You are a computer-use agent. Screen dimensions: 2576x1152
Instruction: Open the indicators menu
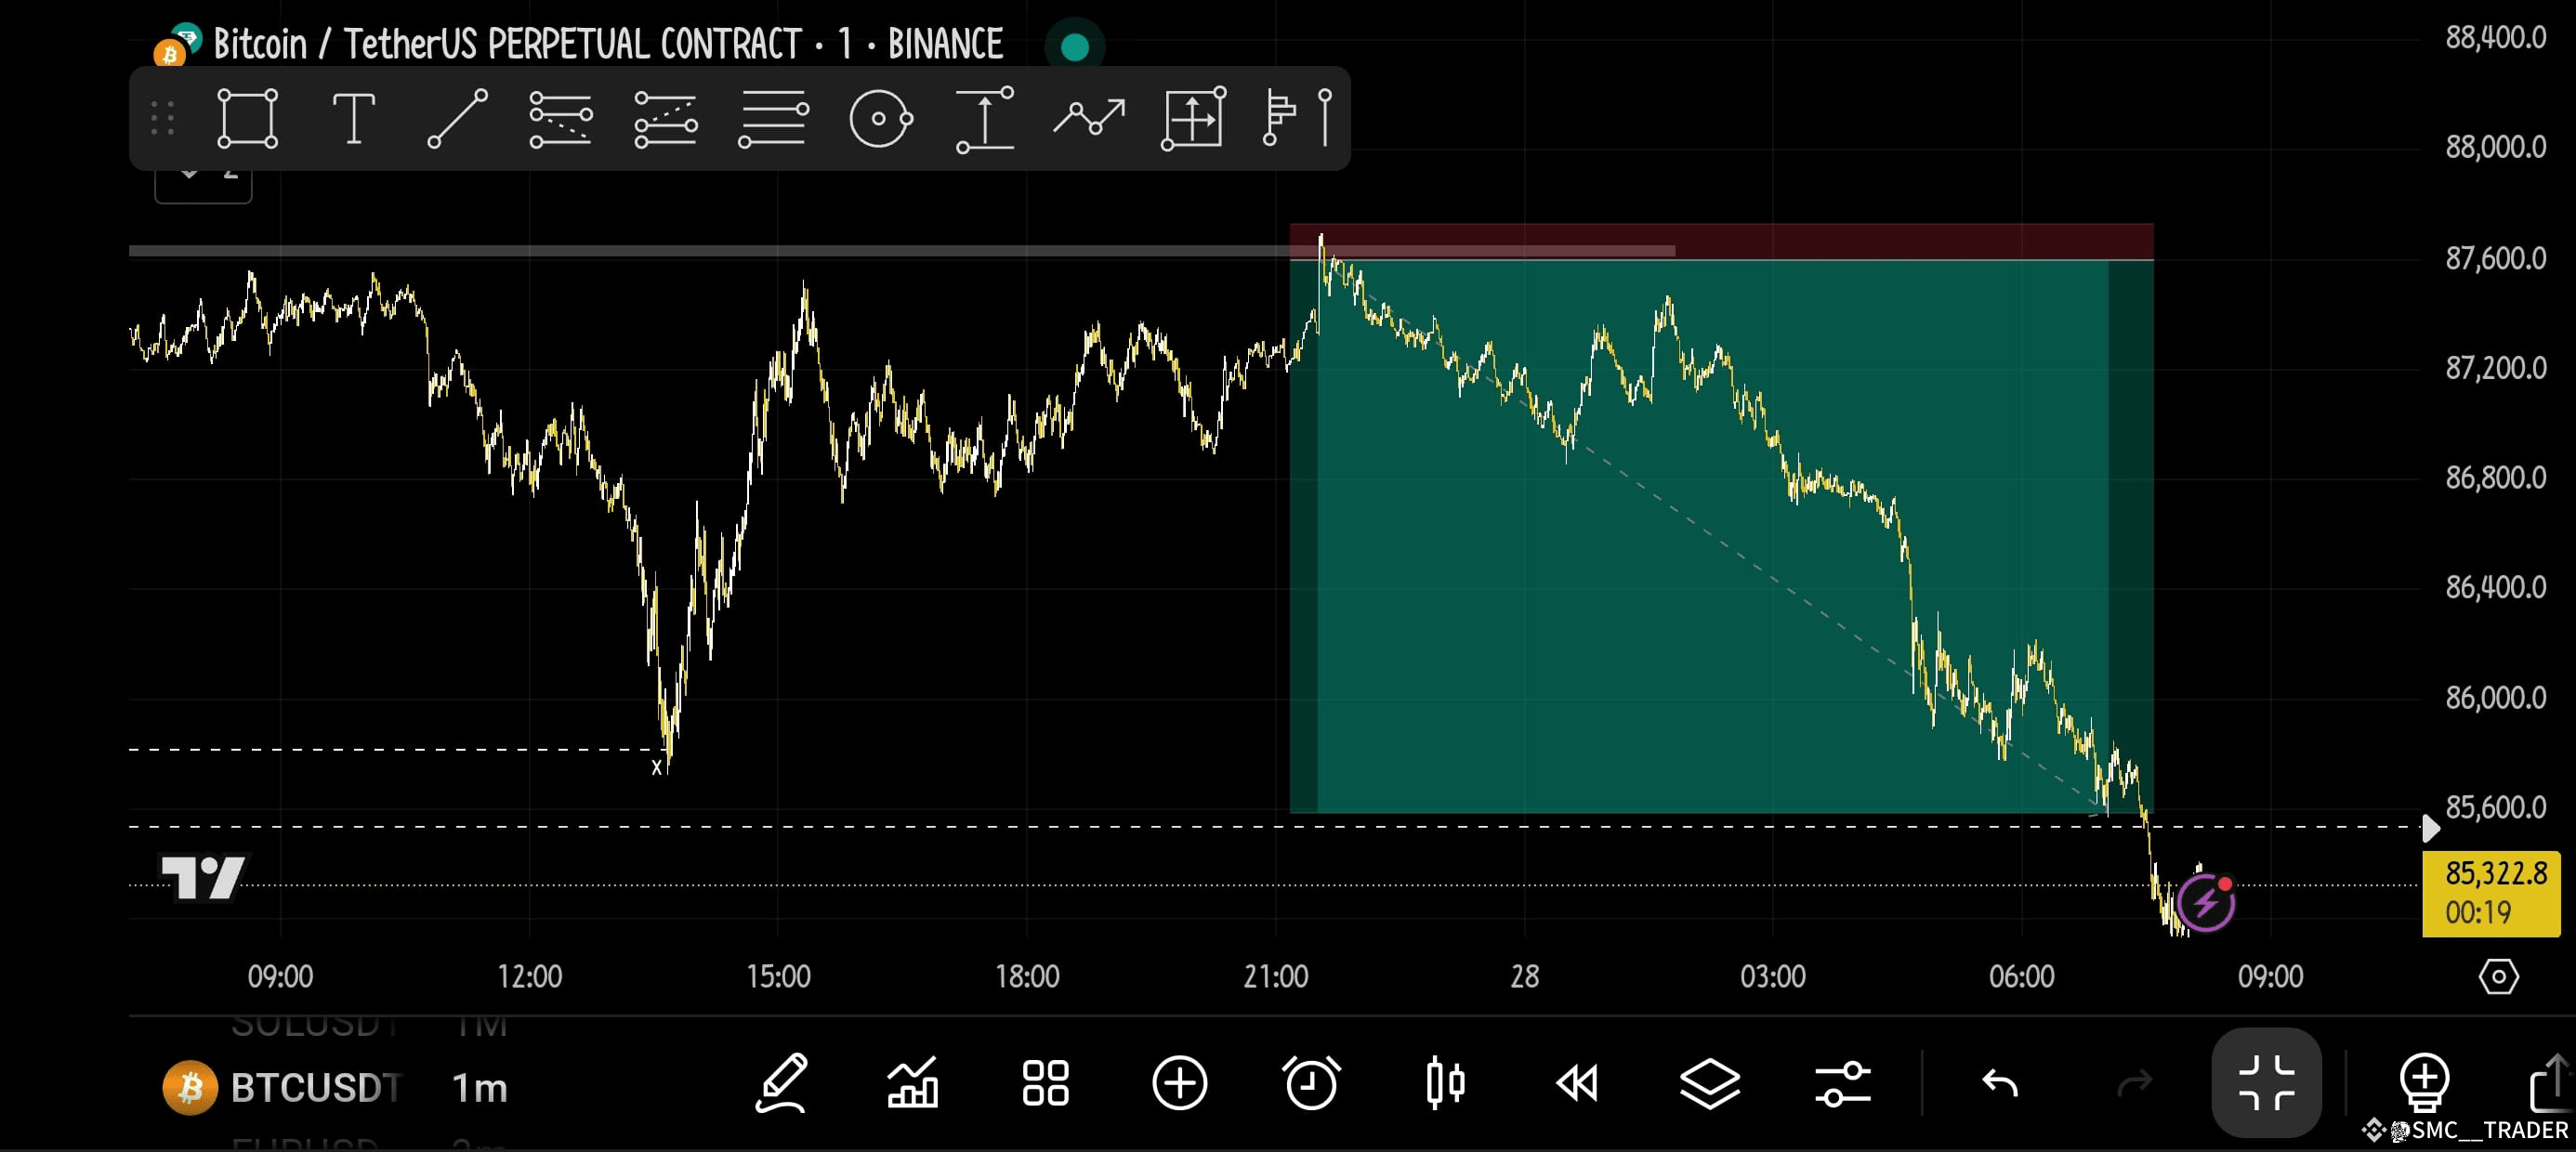pyautogui.click(x=912, y=1085)
